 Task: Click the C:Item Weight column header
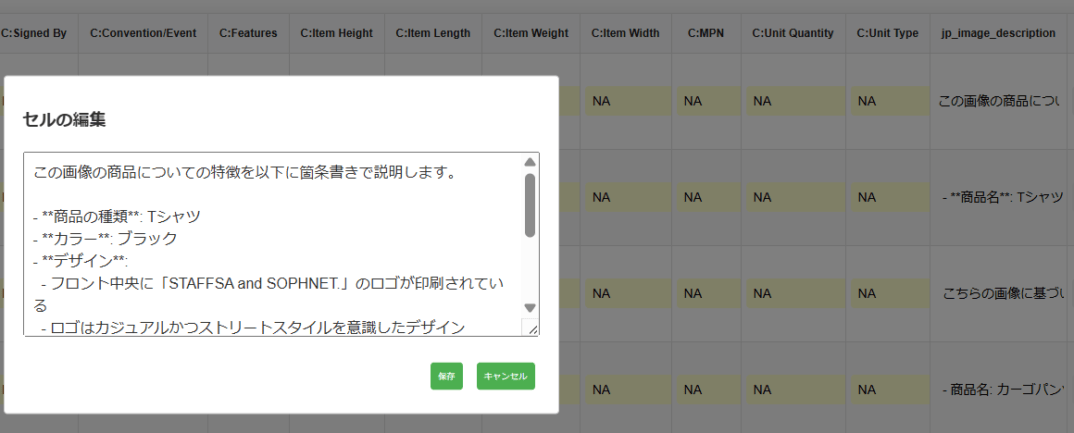coord(530,33)
